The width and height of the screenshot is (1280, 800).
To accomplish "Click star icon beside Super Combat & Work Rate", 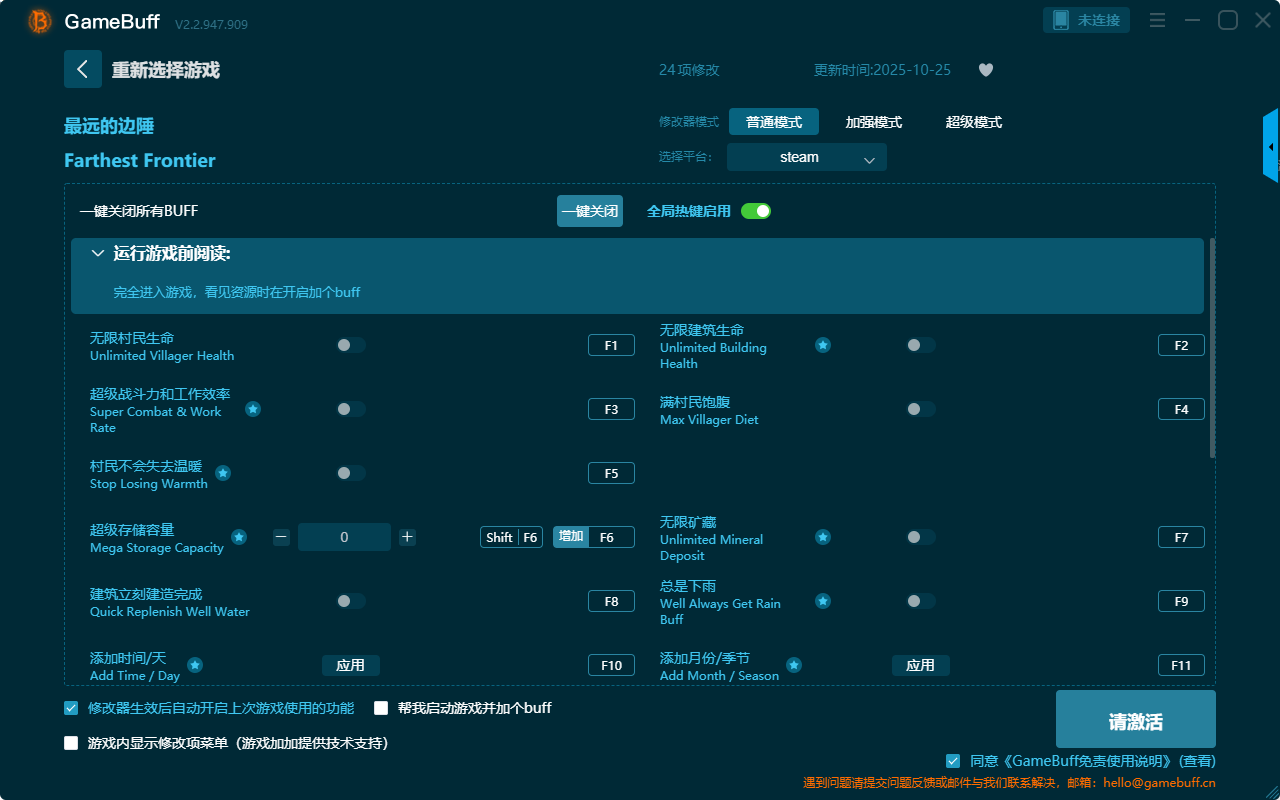I will click(x=253, y=409).
